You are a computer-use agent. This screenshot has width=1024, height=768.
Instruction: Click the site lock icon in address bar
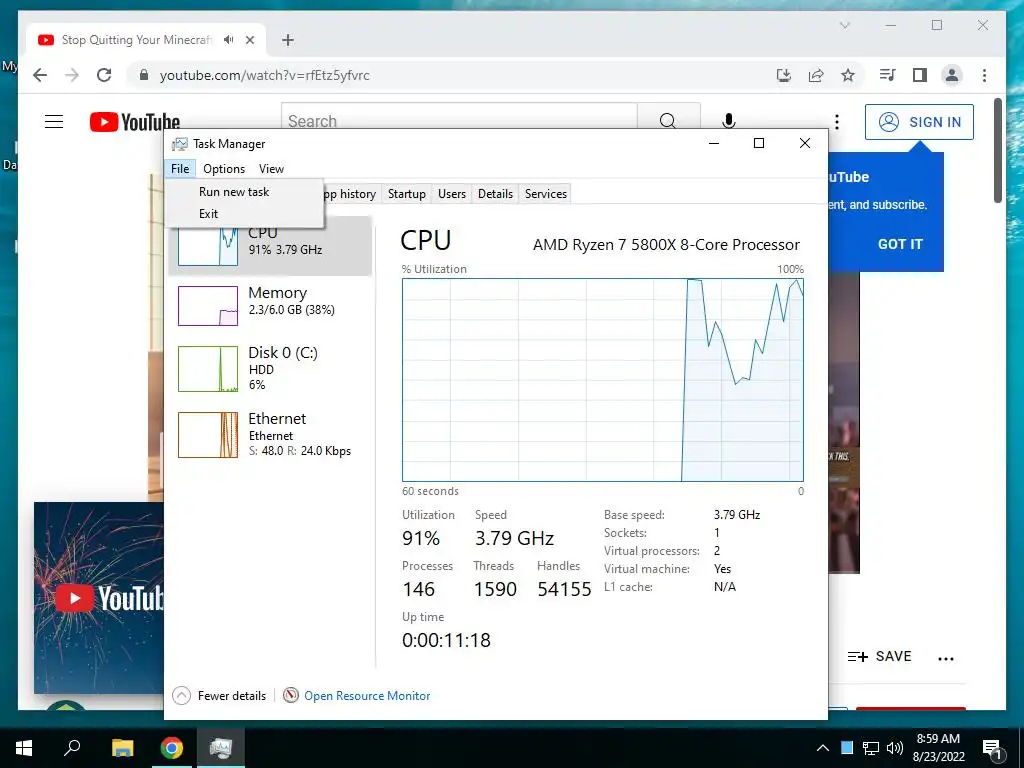pos(144,75)
